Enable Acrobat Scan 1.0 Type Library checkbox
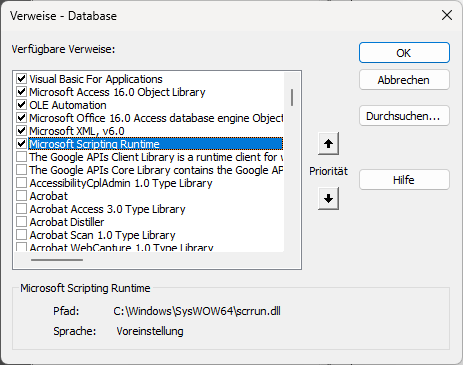 [22, 235]
